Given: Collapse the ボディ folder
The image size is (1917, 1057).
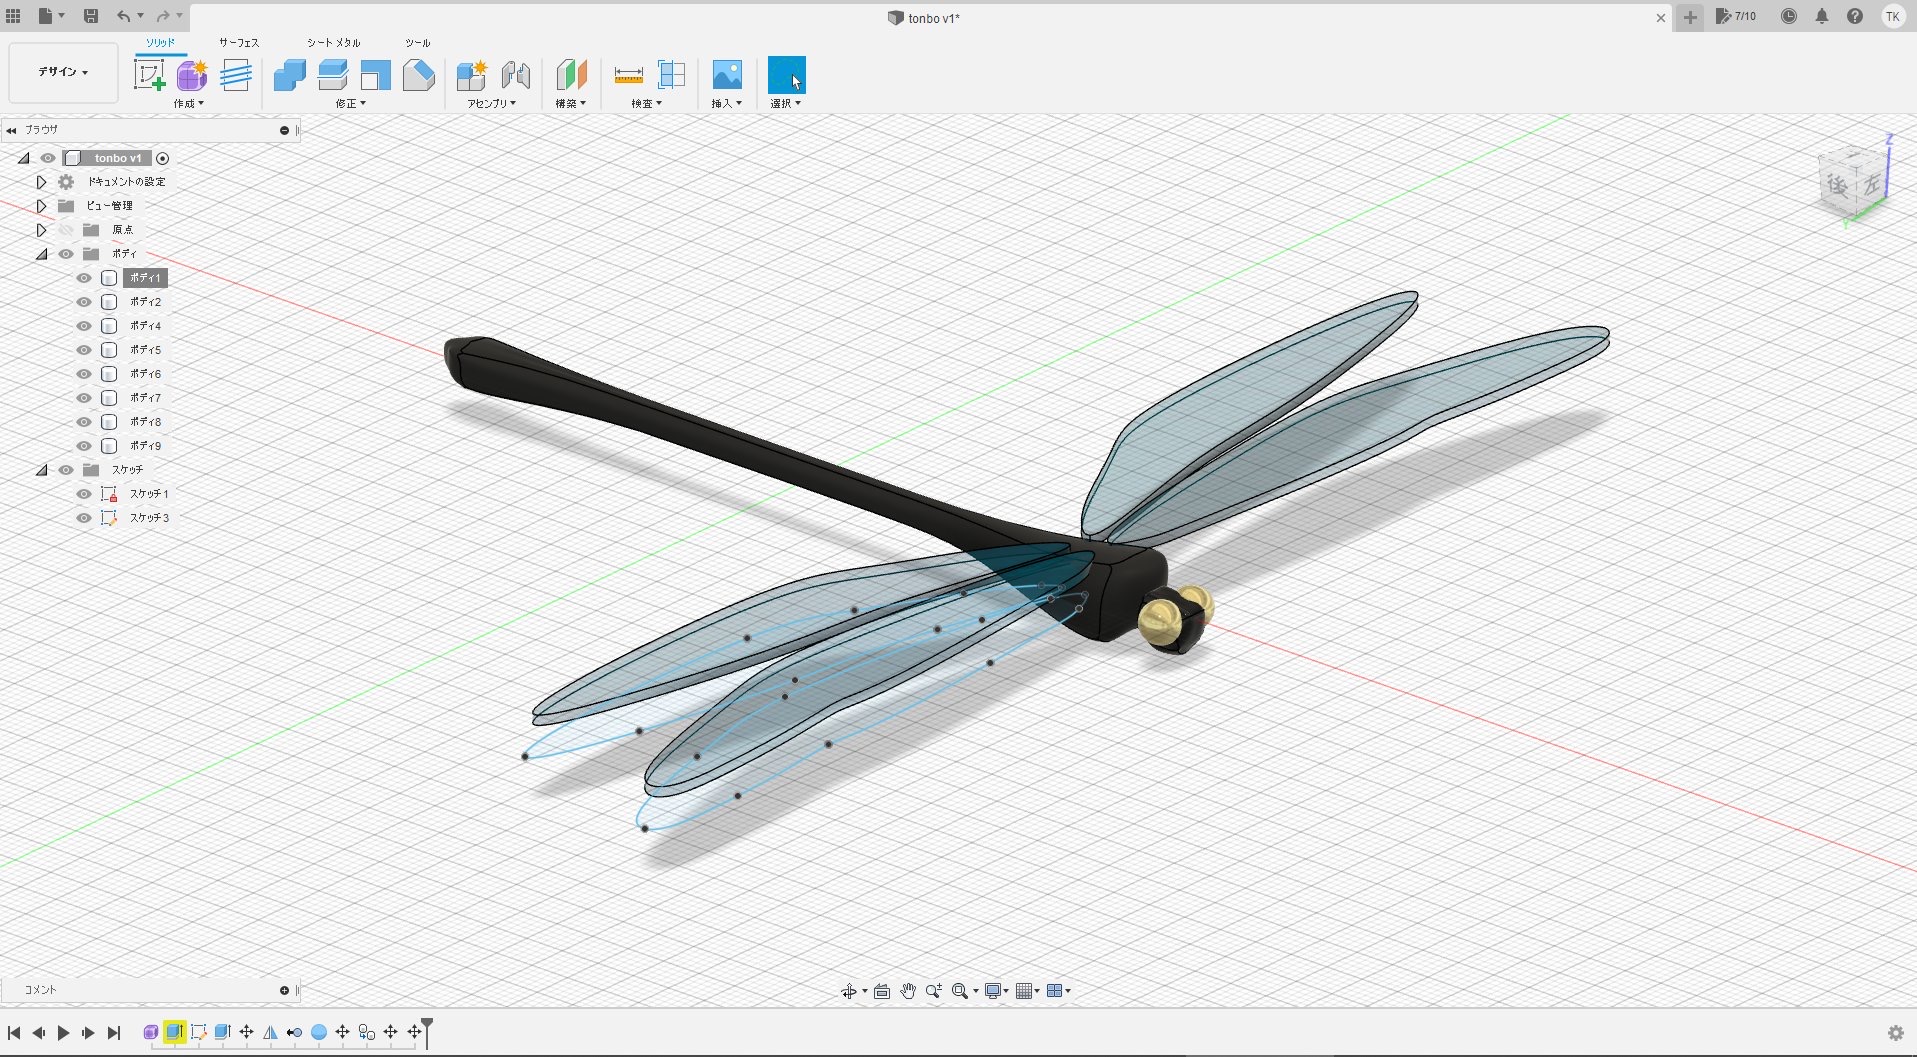Looking at the screenshot, I should click(41, 254).
